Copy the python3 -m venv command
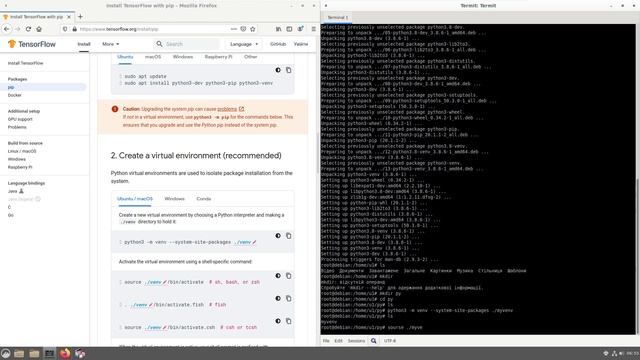 pyautogui.click(x=289, y=236)
